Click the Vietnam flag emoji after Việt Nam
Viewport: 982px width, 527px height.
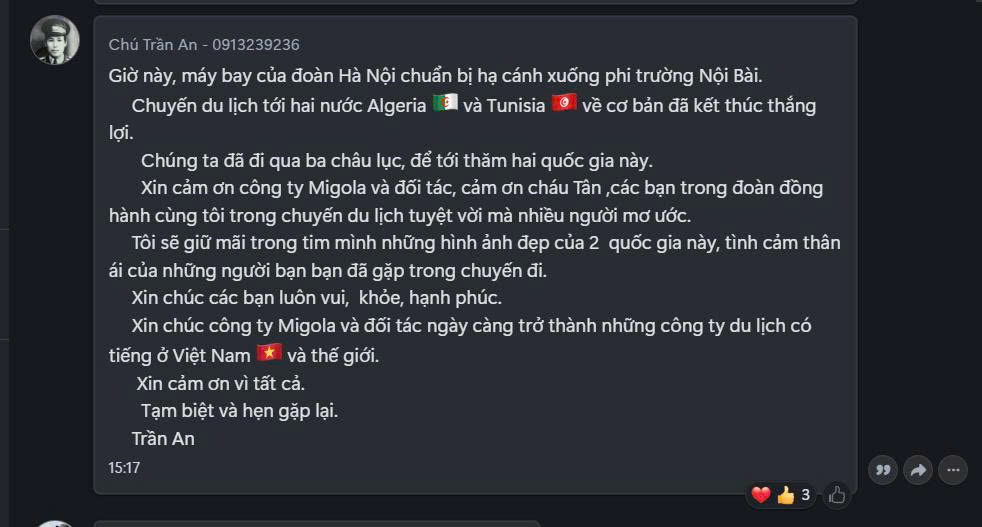click(x=269, y=353)
